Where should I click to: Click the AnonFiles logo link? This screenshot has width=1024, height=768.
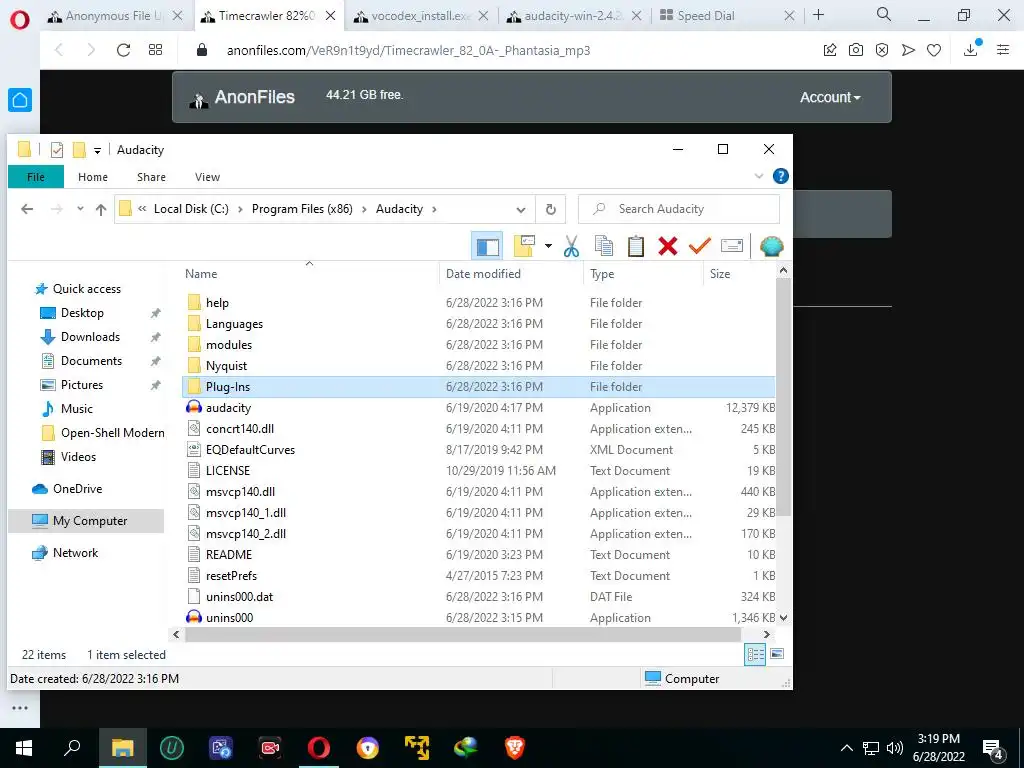[x=242, y=97]
